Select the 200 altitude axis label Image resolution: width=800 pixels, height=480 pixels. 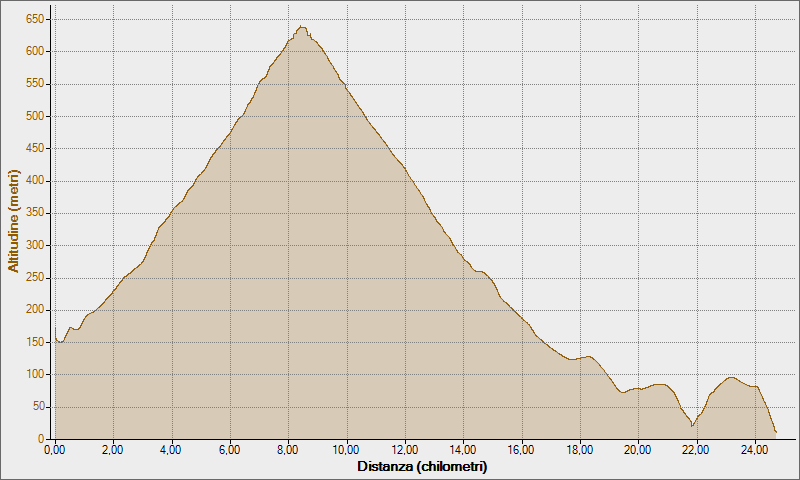tap(35, 310)
